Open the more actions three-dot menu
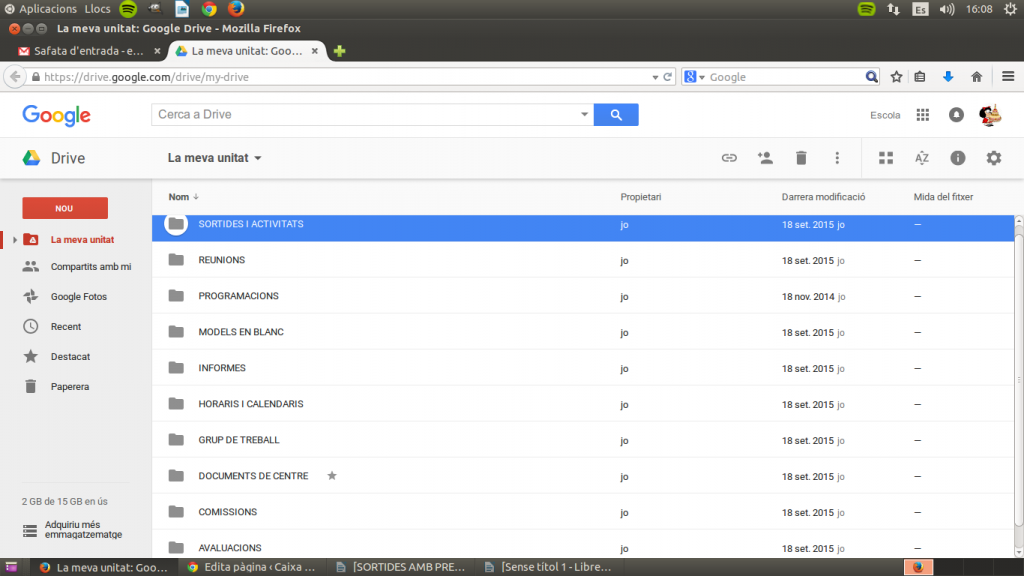 [x=837, y=158]
